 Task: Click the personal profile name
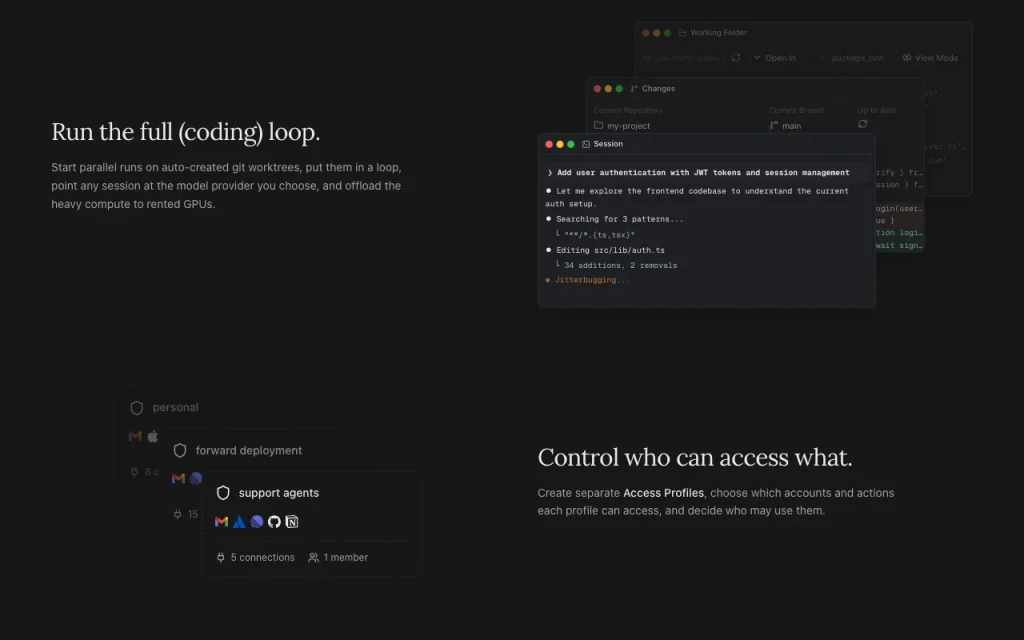176,408
